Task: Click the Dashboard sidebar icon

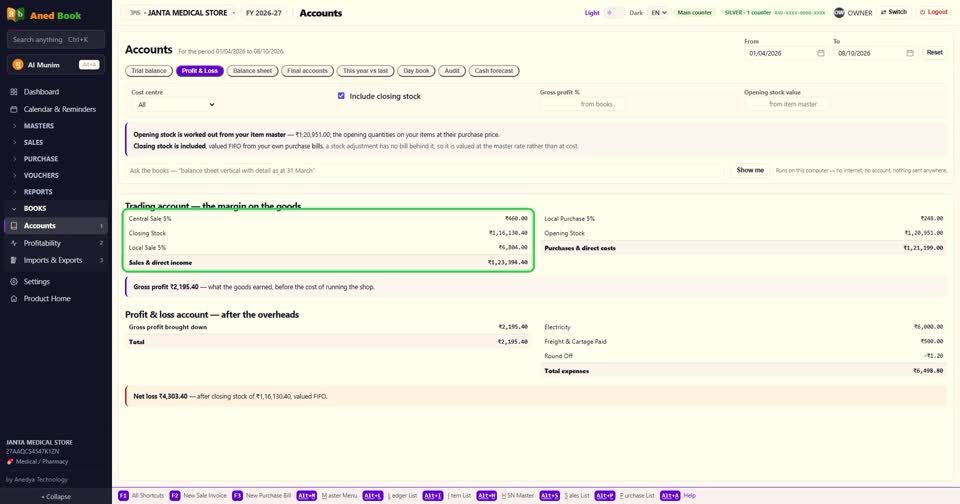Action: click(x=13, y=92)
